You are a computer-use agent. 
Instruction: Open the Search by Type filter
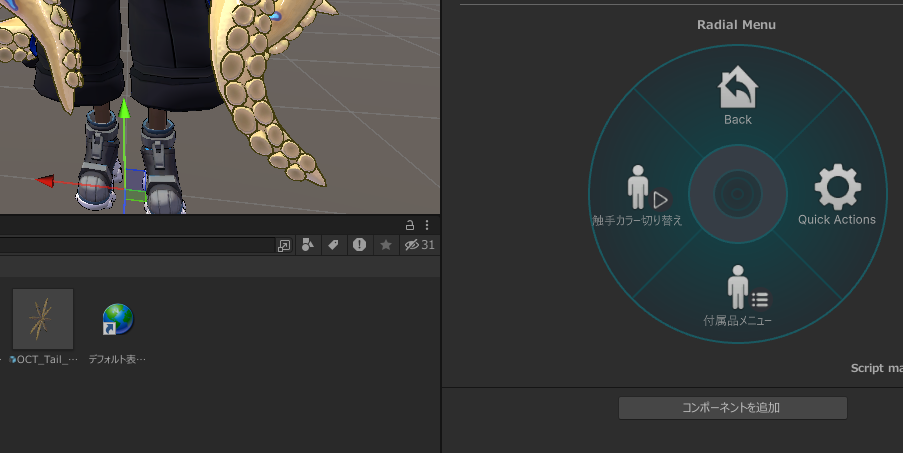click(308, 245)
